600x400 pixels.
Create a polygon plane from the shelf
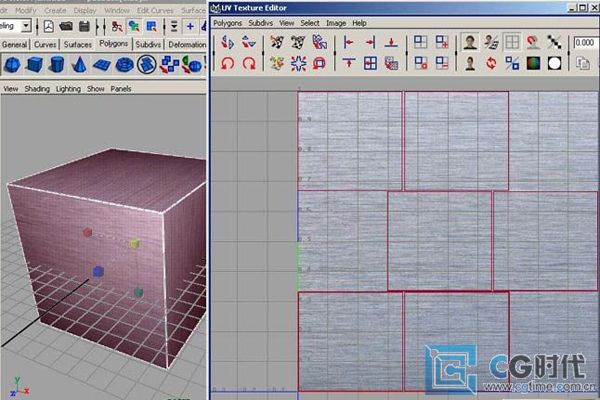tap(102, 65)
